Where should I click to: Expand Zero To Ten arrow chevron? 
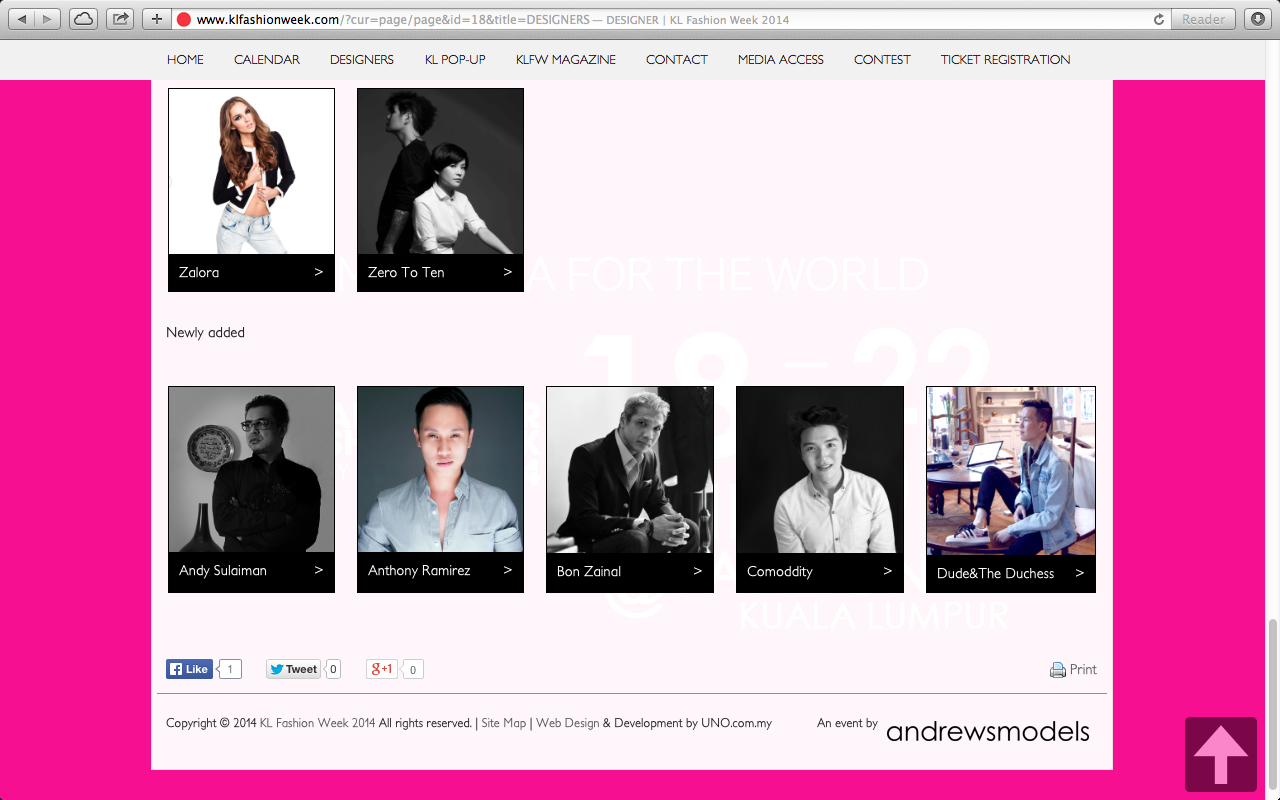pos(508,272)
